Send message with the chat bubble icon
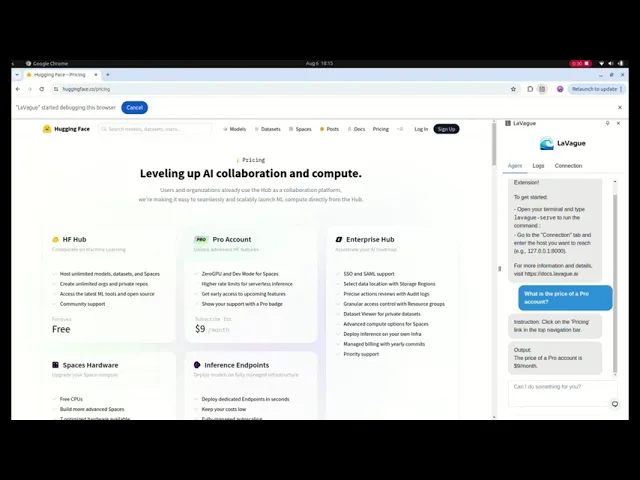The width and height of the screenshot is (640, 480). click(615, 404)
